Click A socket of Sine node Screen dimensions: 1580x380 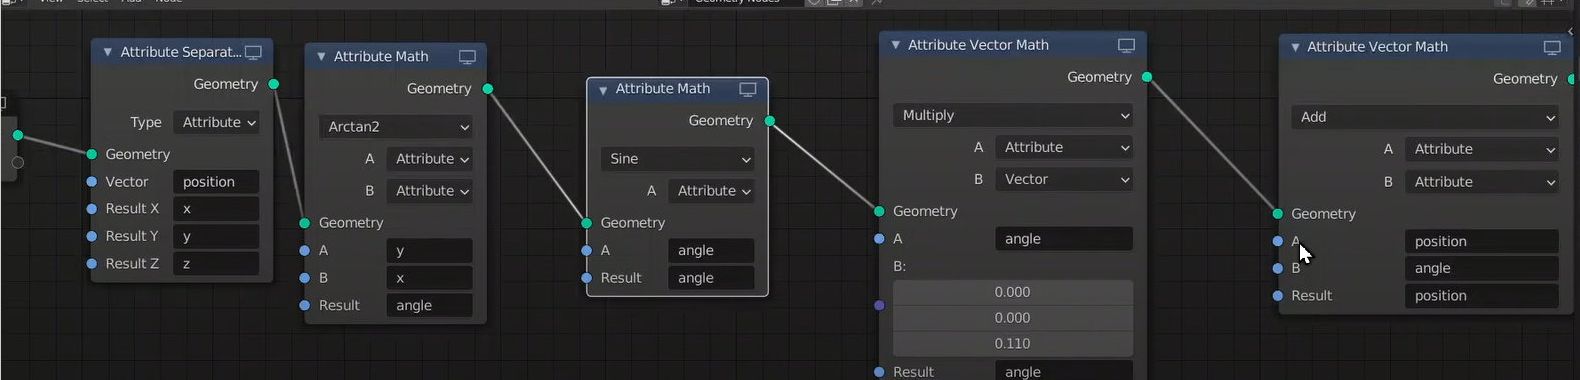pos(587,250)
